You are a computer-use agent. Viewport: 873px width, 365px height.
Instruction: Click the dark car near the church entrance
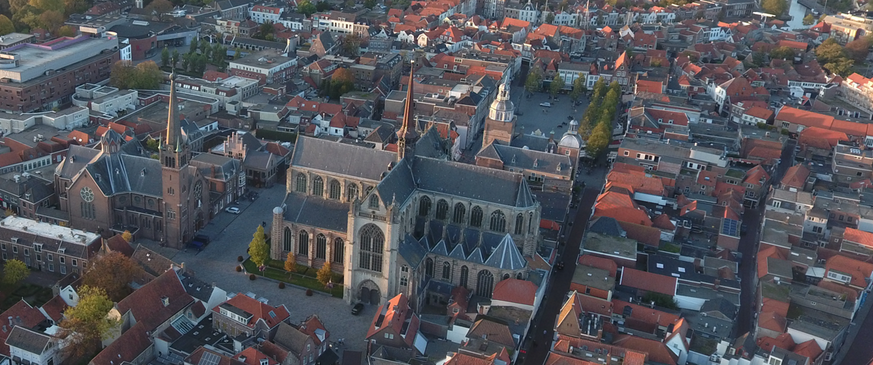[x=357, y=308]
